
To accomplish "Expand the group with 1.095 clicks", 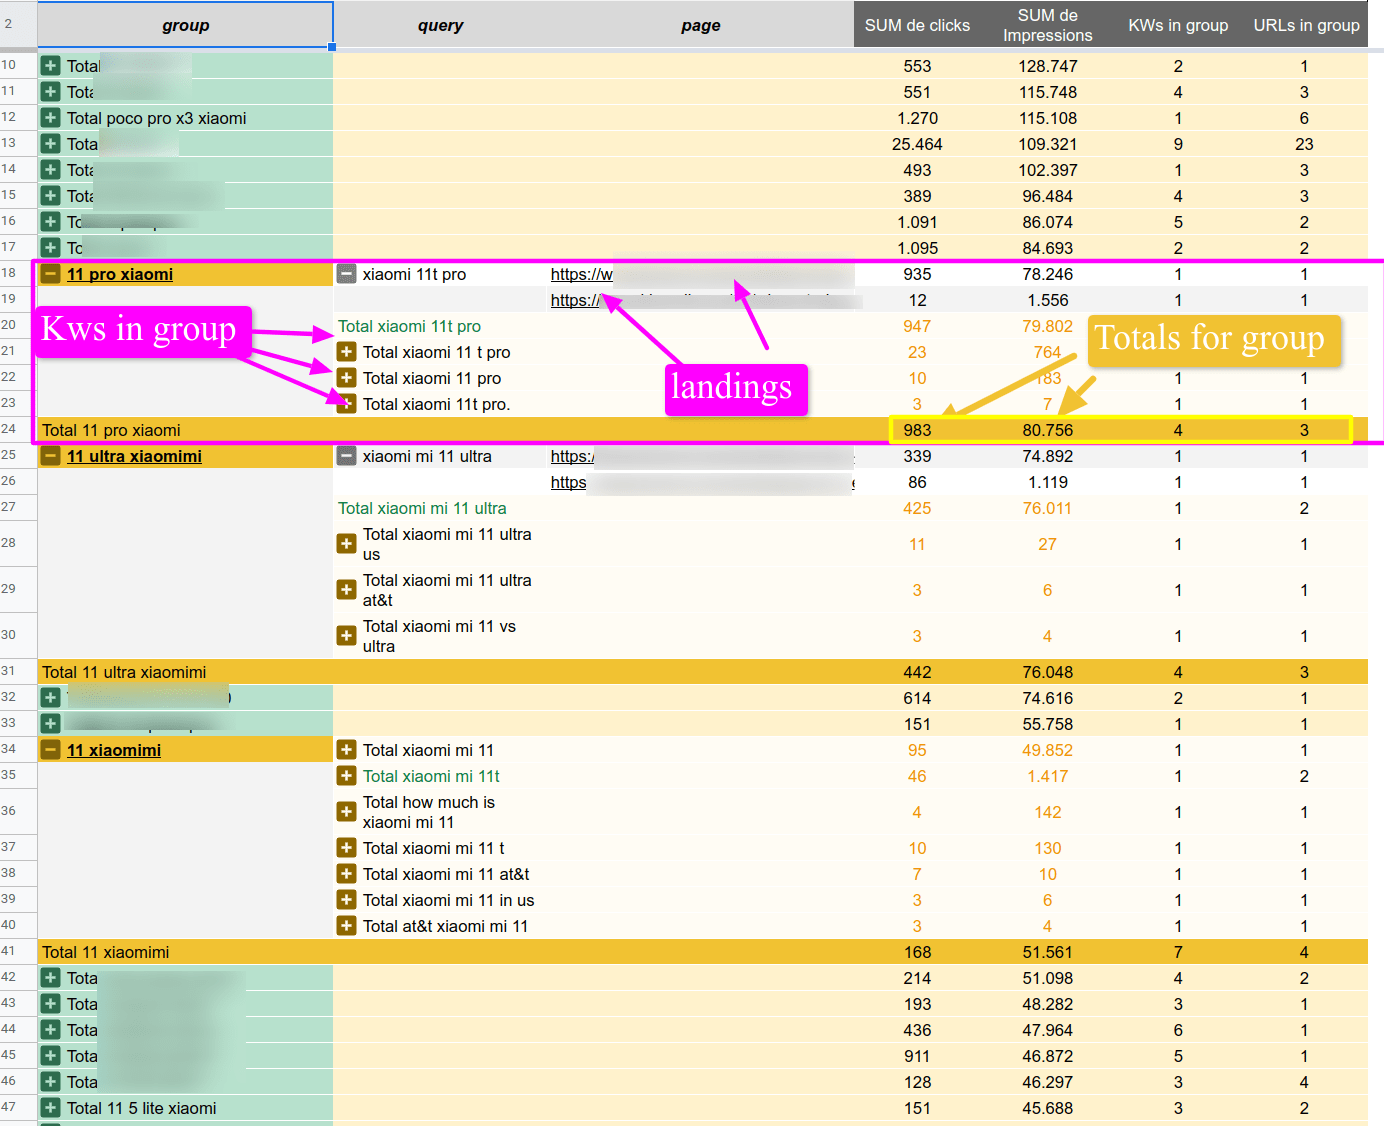I will point(51,248).
